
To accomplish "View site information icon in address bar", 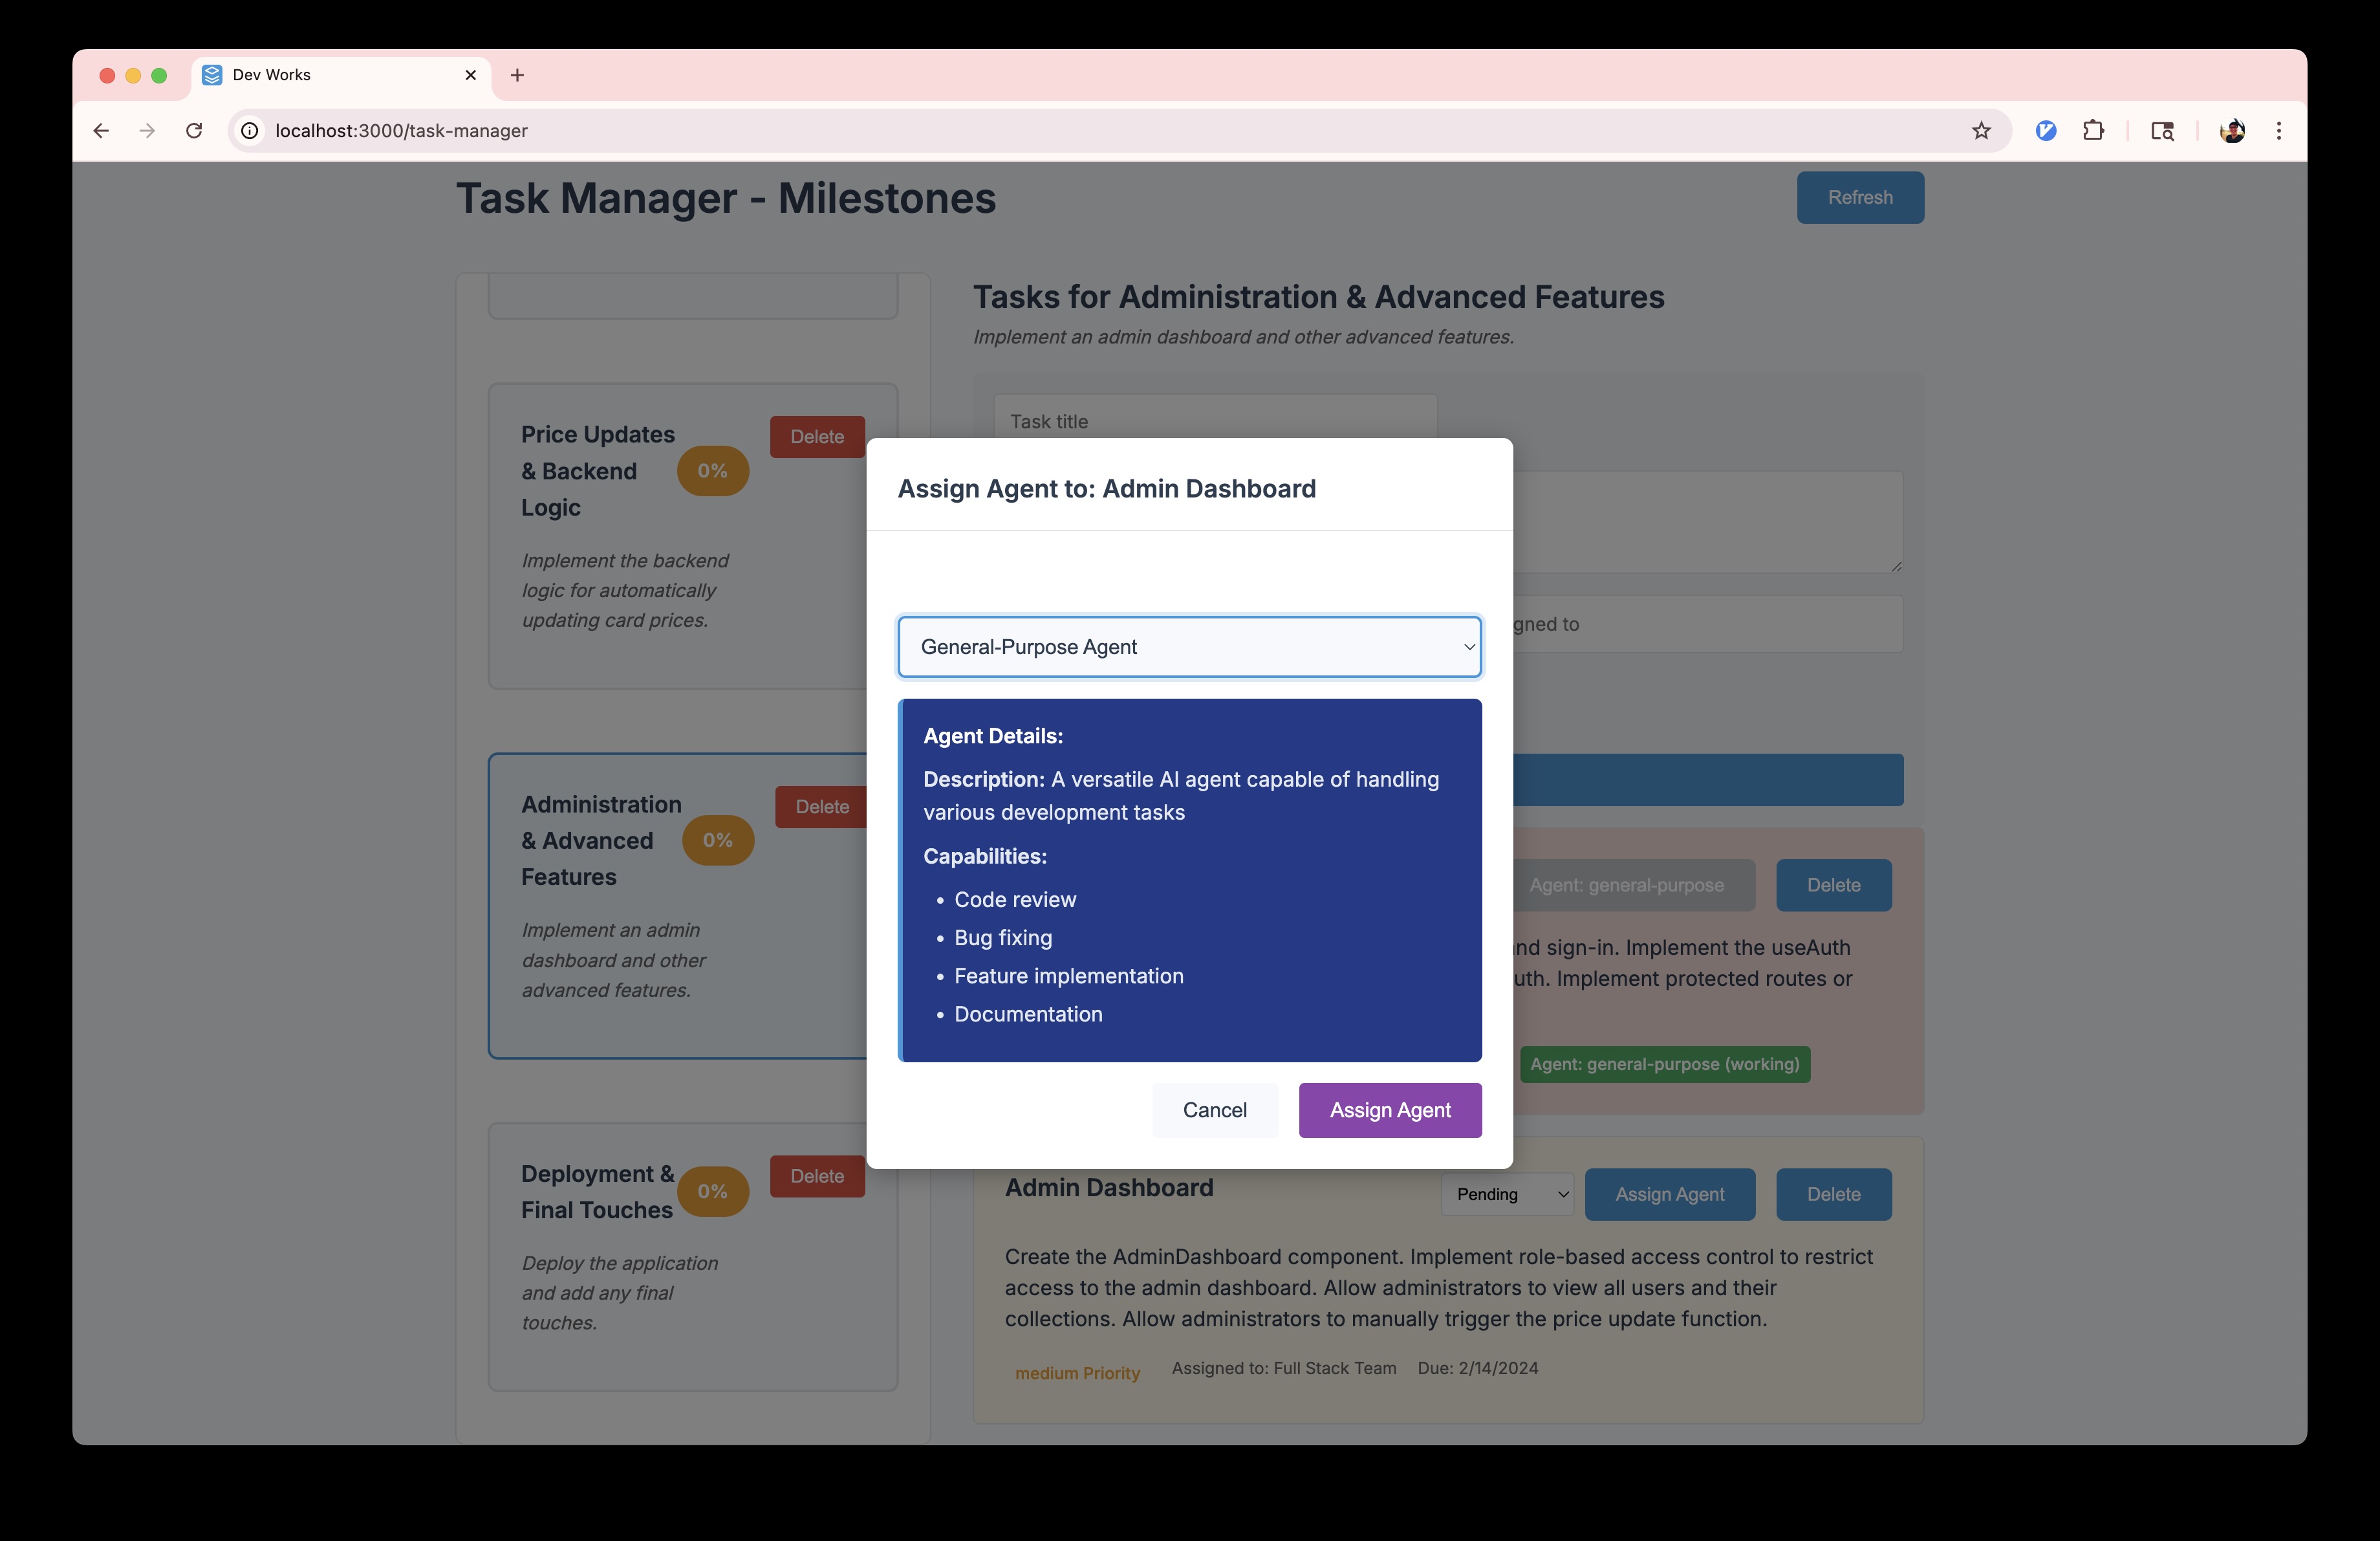I will point(250,131).
